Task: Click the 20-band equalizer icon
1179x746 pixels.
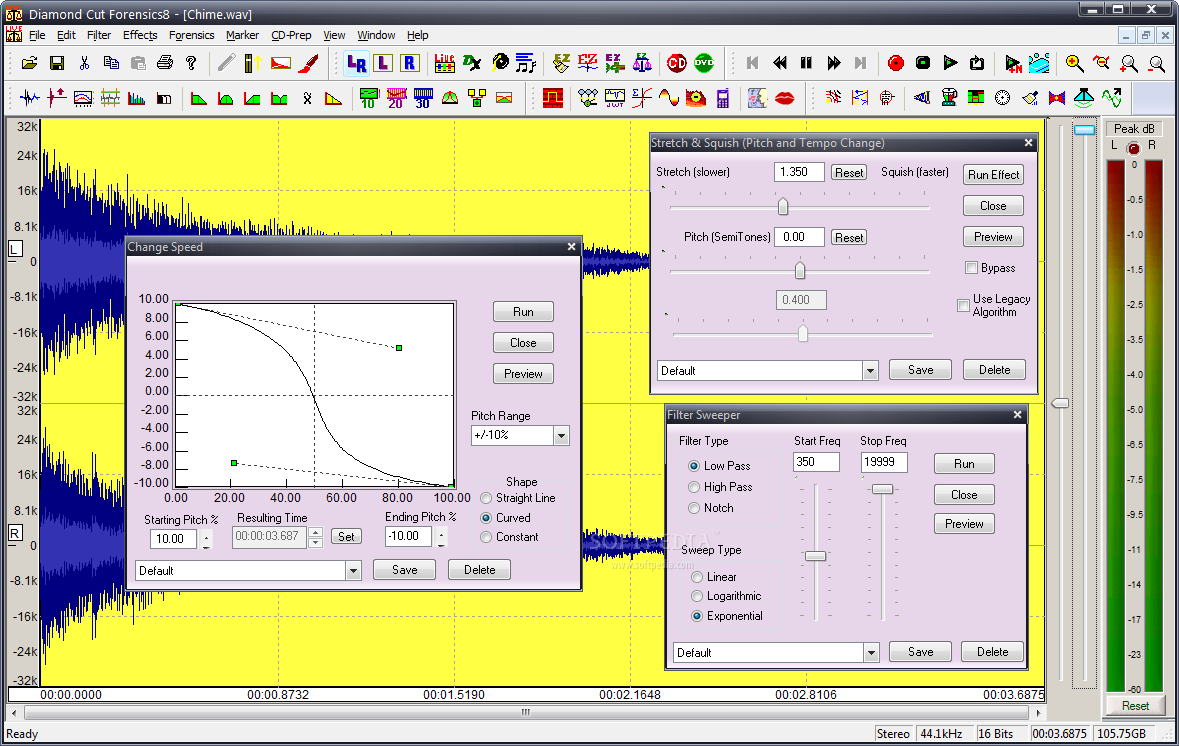Action: pyautogui.click(x=396, y=98)
